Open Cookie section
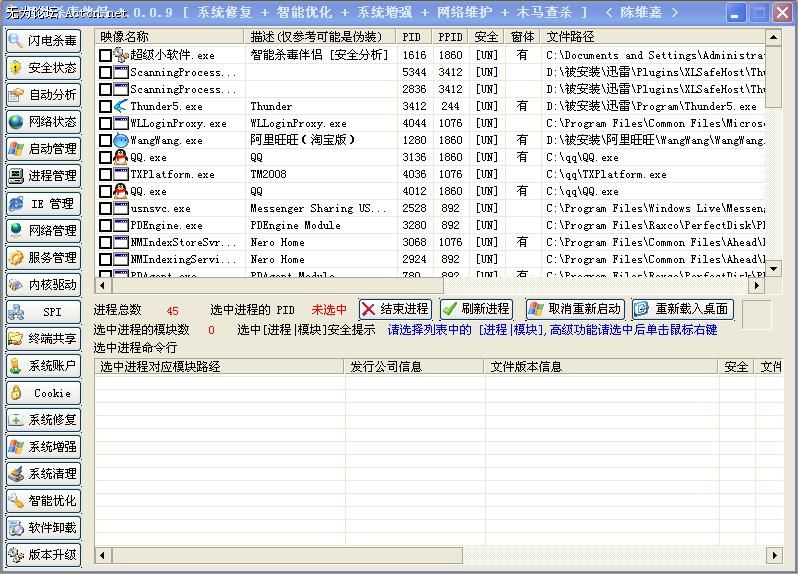This screenshot has height=574, width=798. pyautogui.click(x=44, y=393)
